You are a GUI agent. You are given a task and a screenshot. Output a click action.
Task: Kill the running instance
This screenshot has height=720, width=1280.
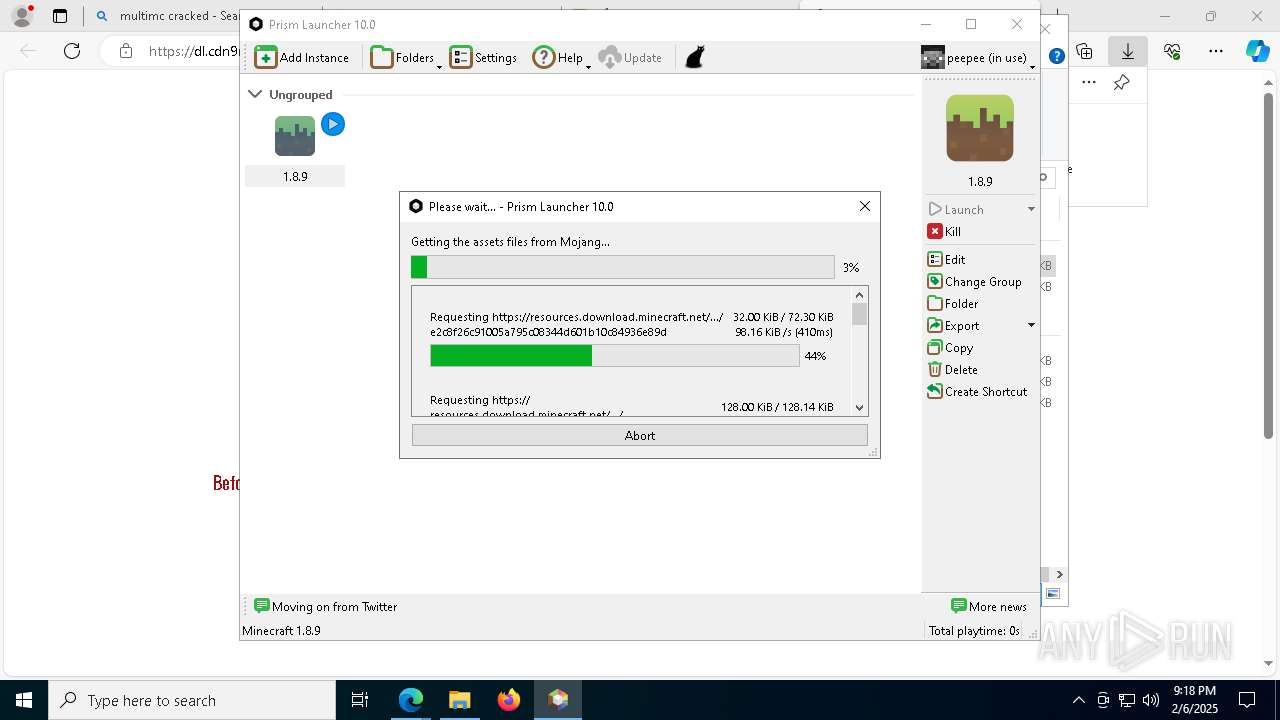point(944,231)
